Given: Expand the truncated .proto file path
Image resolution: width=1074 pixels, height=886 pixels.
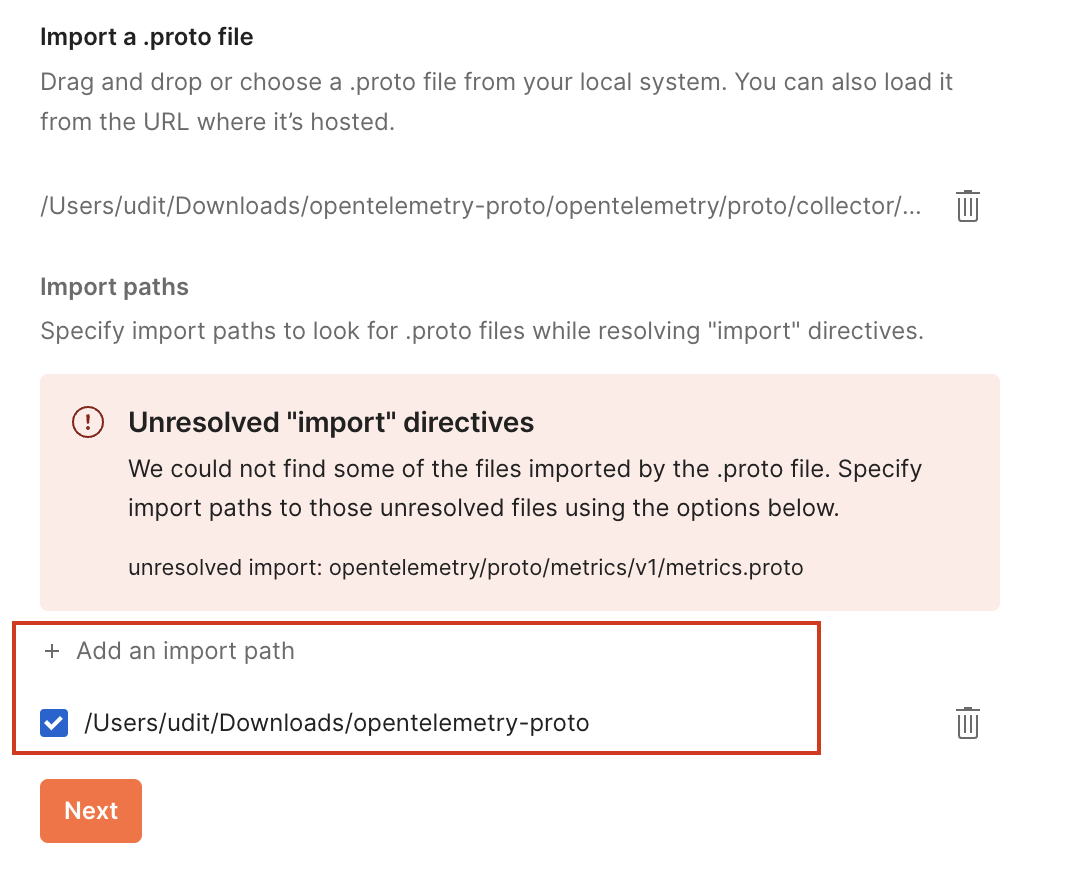Looking at the screenshot, I should point(480,206).
